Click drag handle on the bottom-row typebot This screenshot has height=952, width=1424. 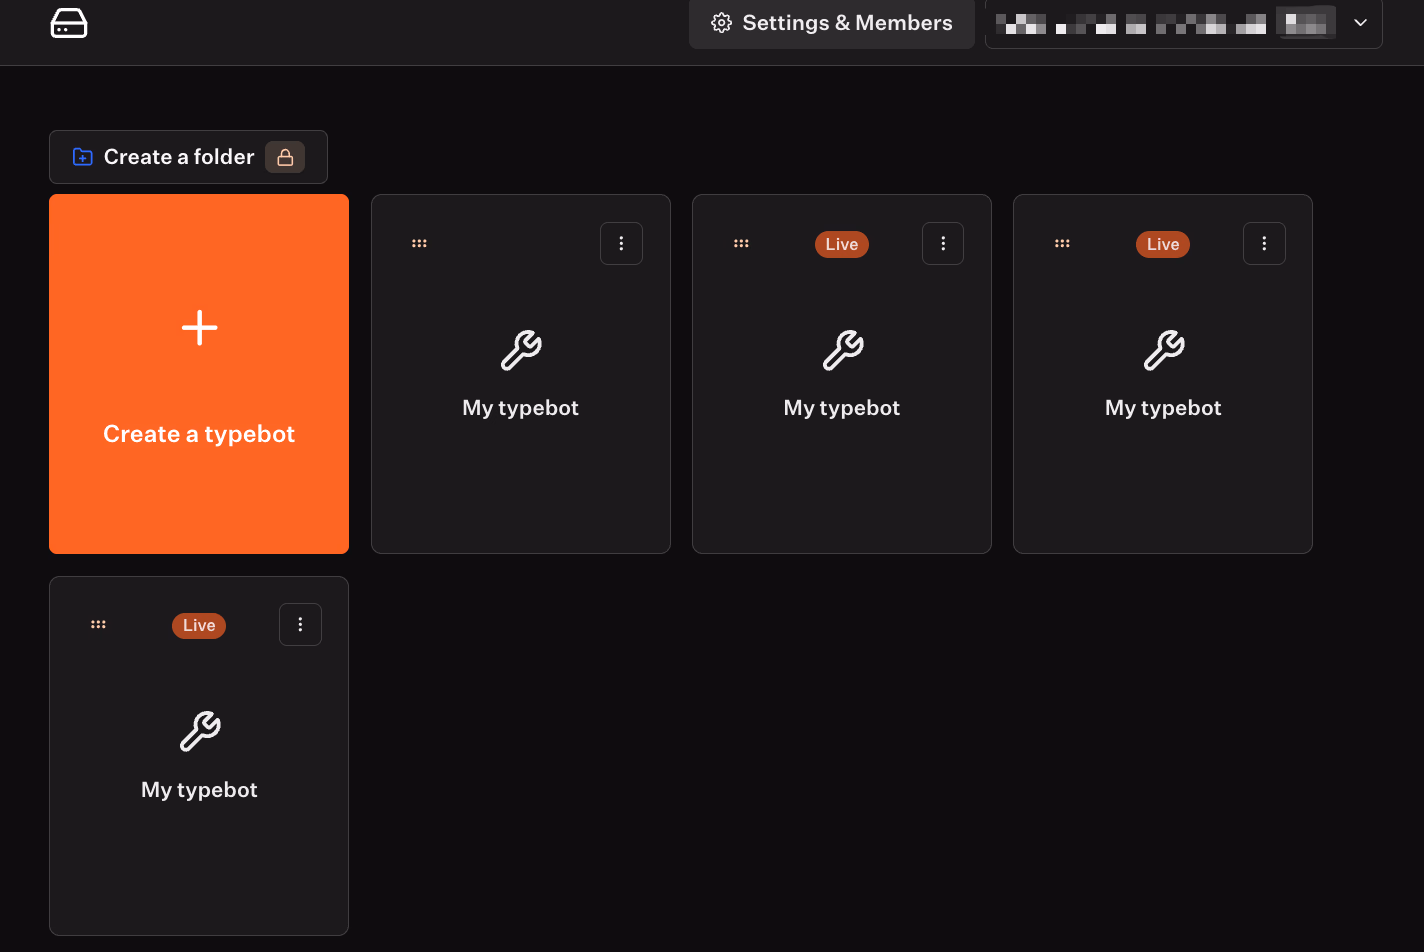tap(98, 624)
